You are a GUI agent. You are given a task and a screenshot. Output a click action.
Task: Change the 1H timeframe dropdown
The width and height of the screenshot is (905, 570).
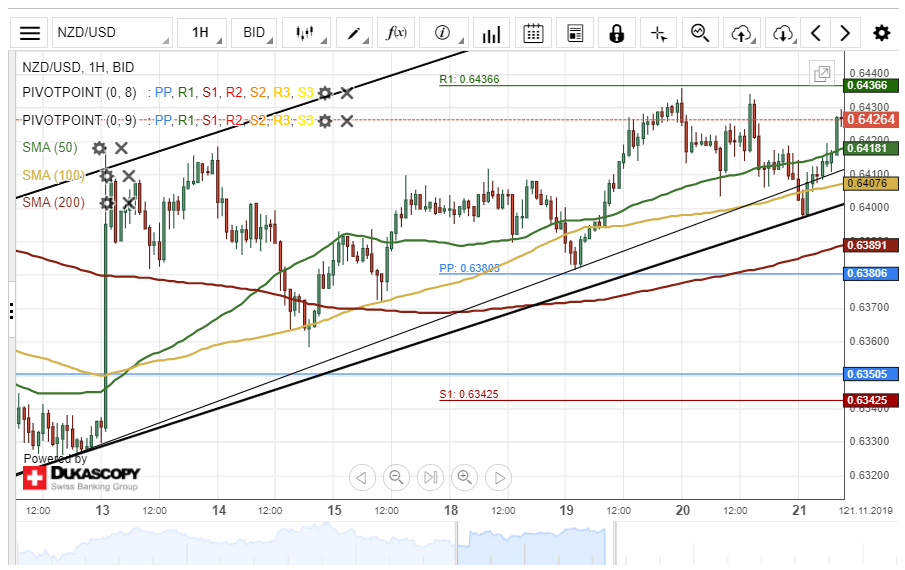201,33
